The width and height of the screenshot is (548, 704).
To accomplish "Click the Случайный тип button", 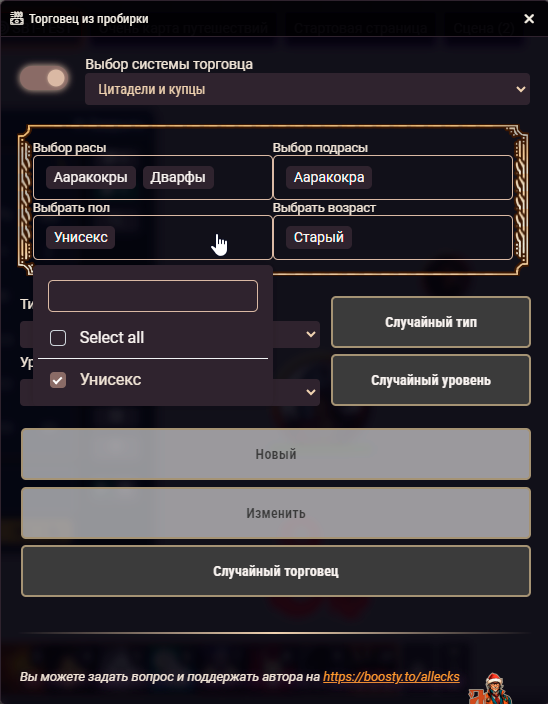I will (x=431, y=322).
